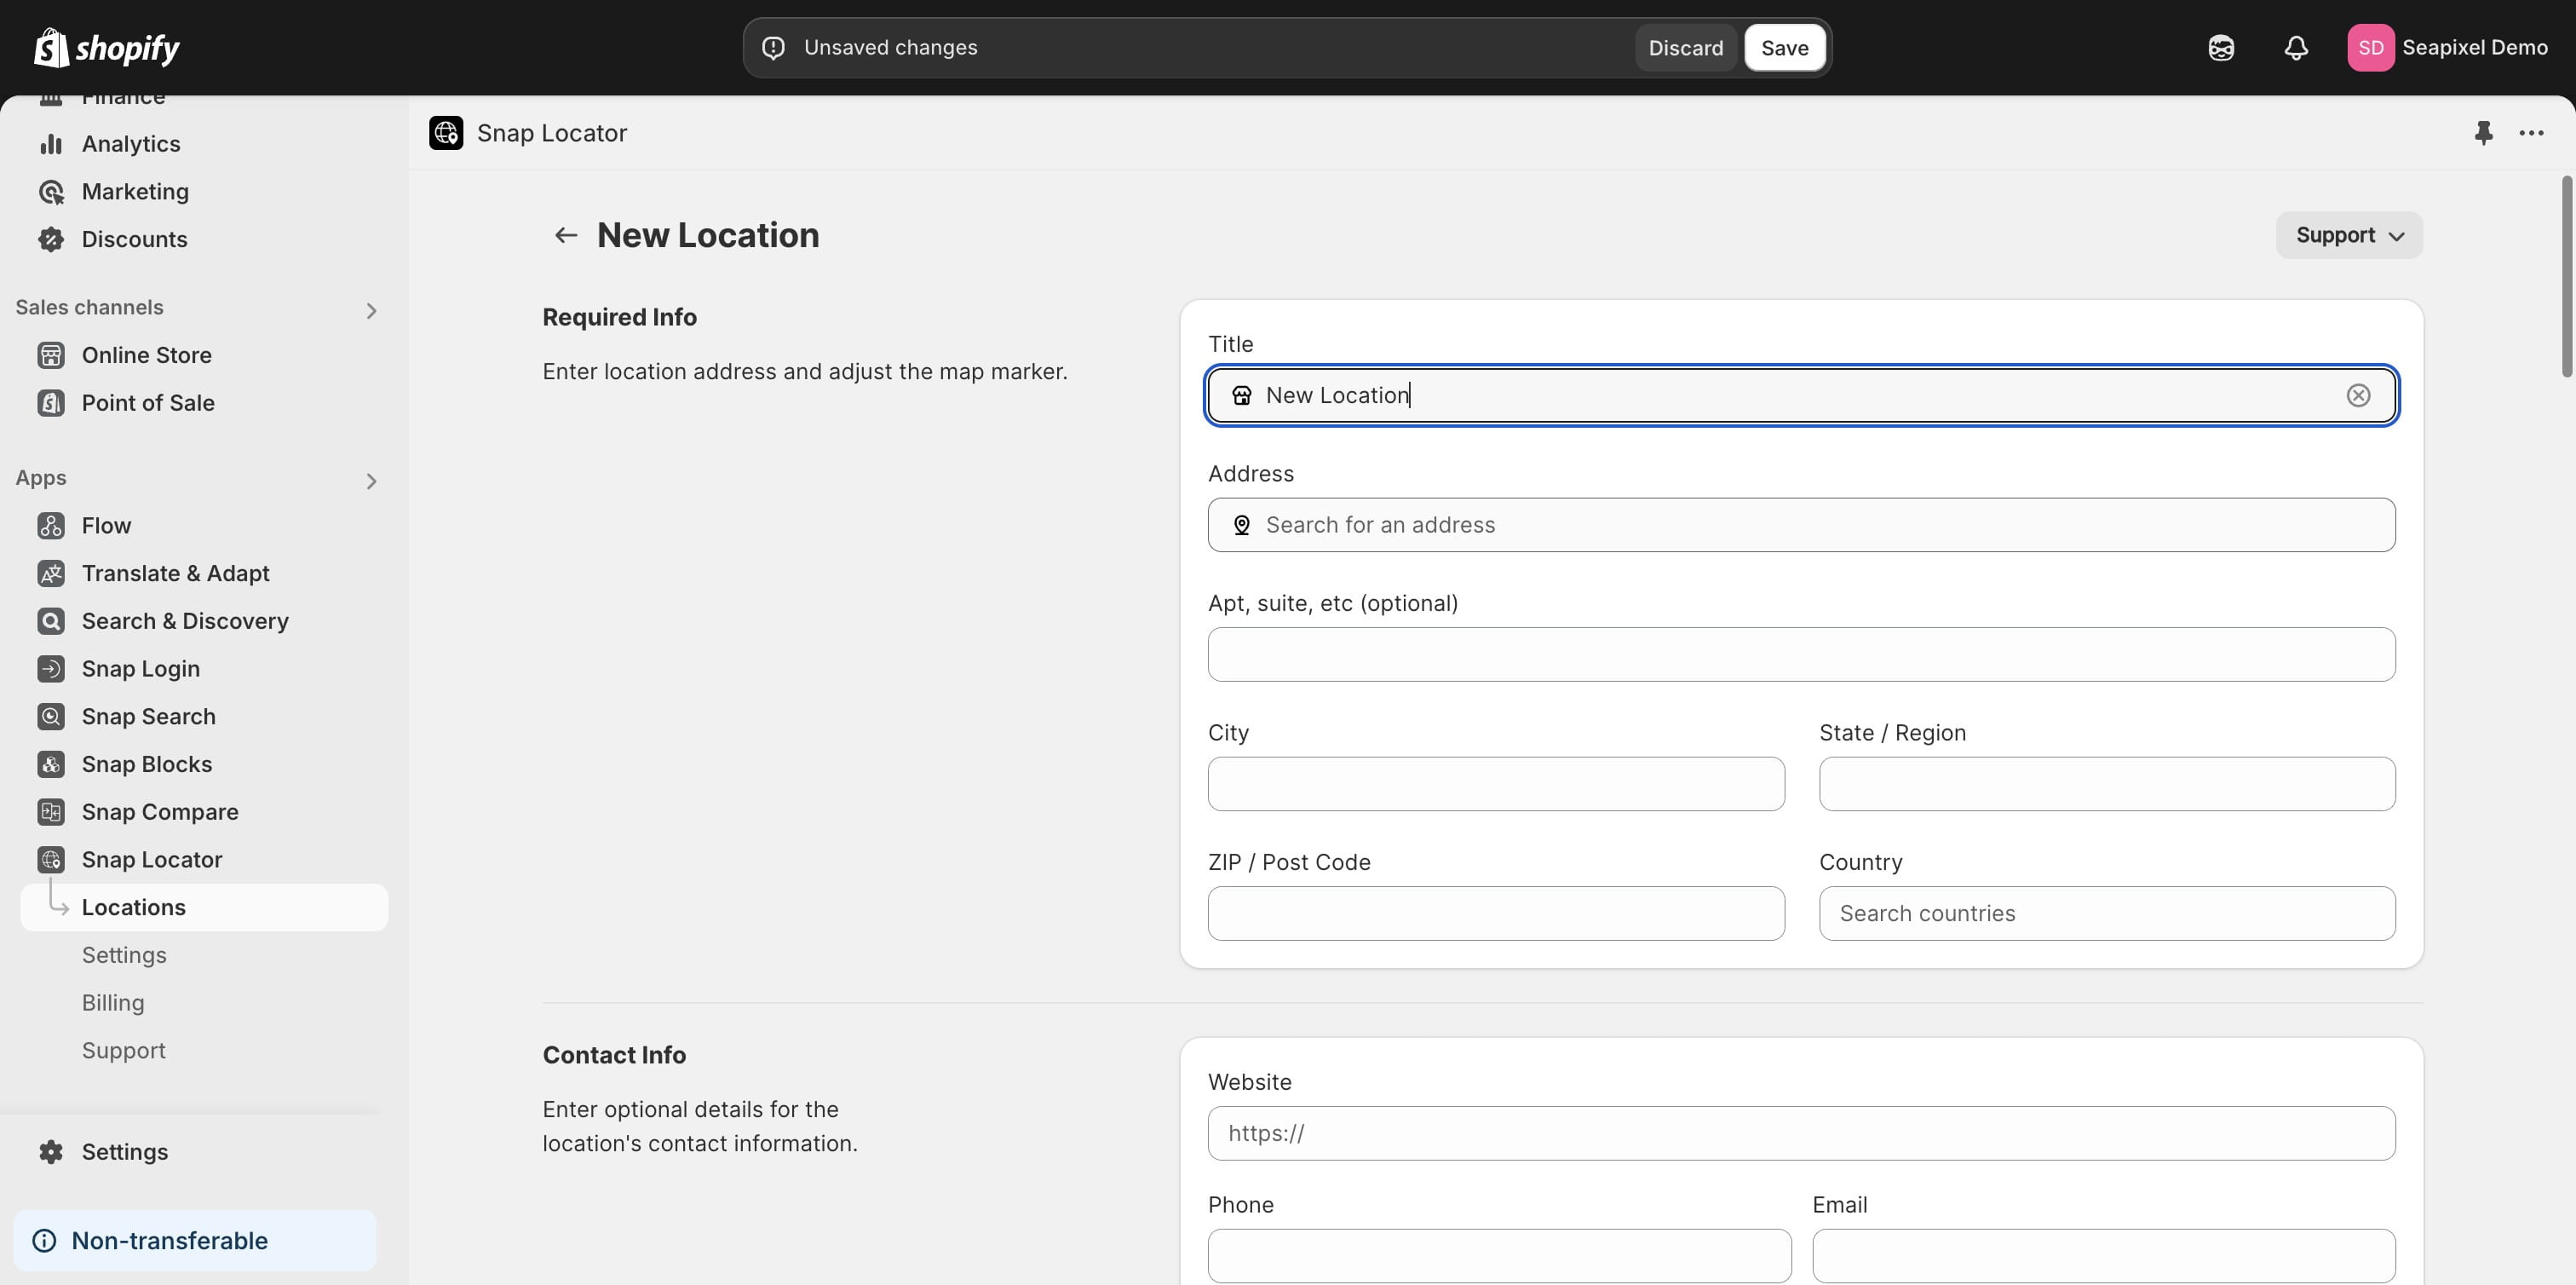This screenshot has width=2576, height=1285.
Task: Expand the Sales channels section
Action: tap(371, 311)
